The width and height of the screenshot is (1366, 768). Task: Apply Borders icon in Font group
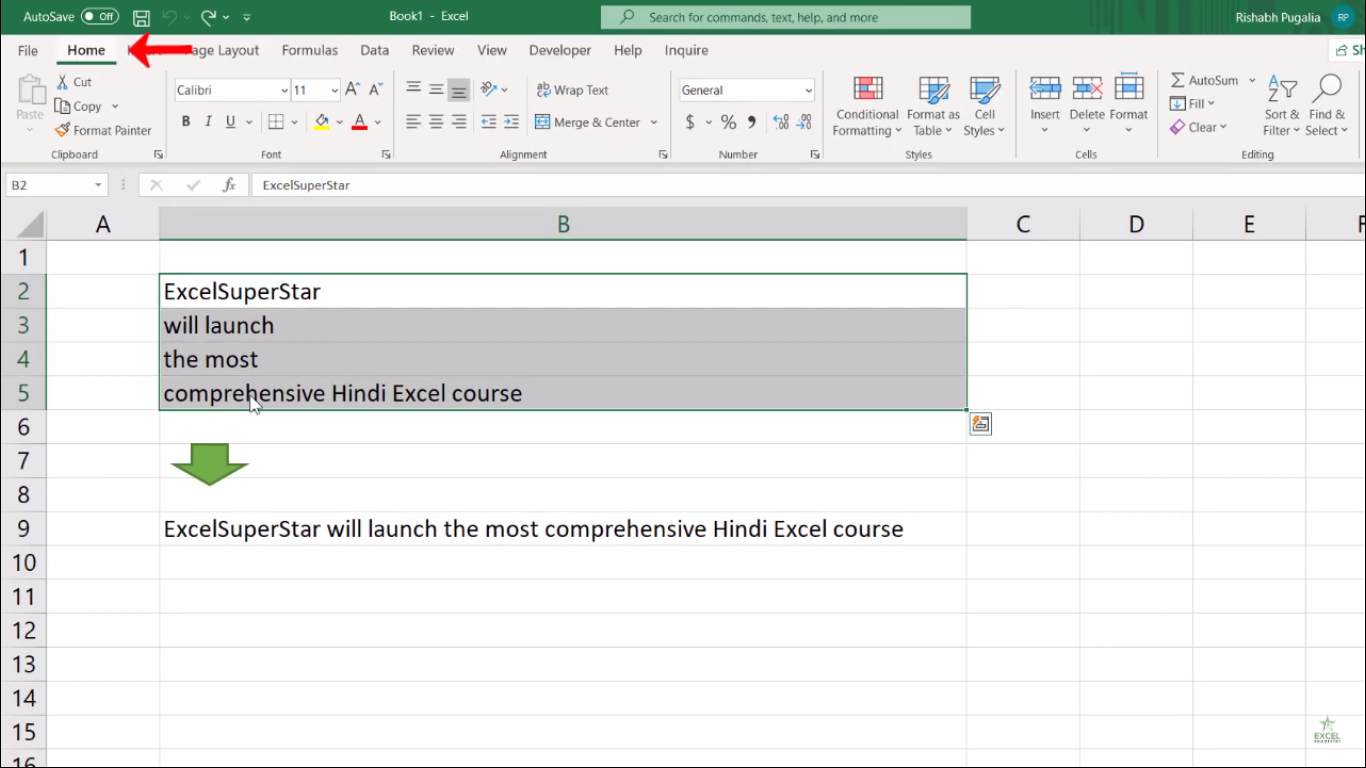tap(276, 122)
